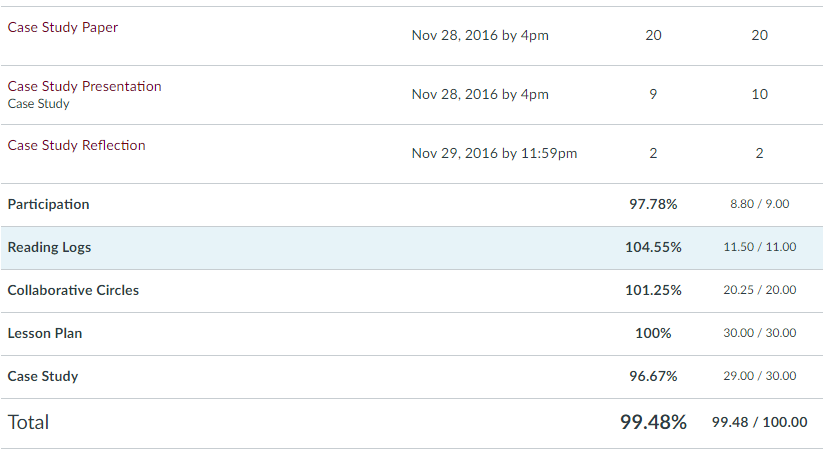Click the Case Study group total row title
823x449 pixels.
coord(43,377)
